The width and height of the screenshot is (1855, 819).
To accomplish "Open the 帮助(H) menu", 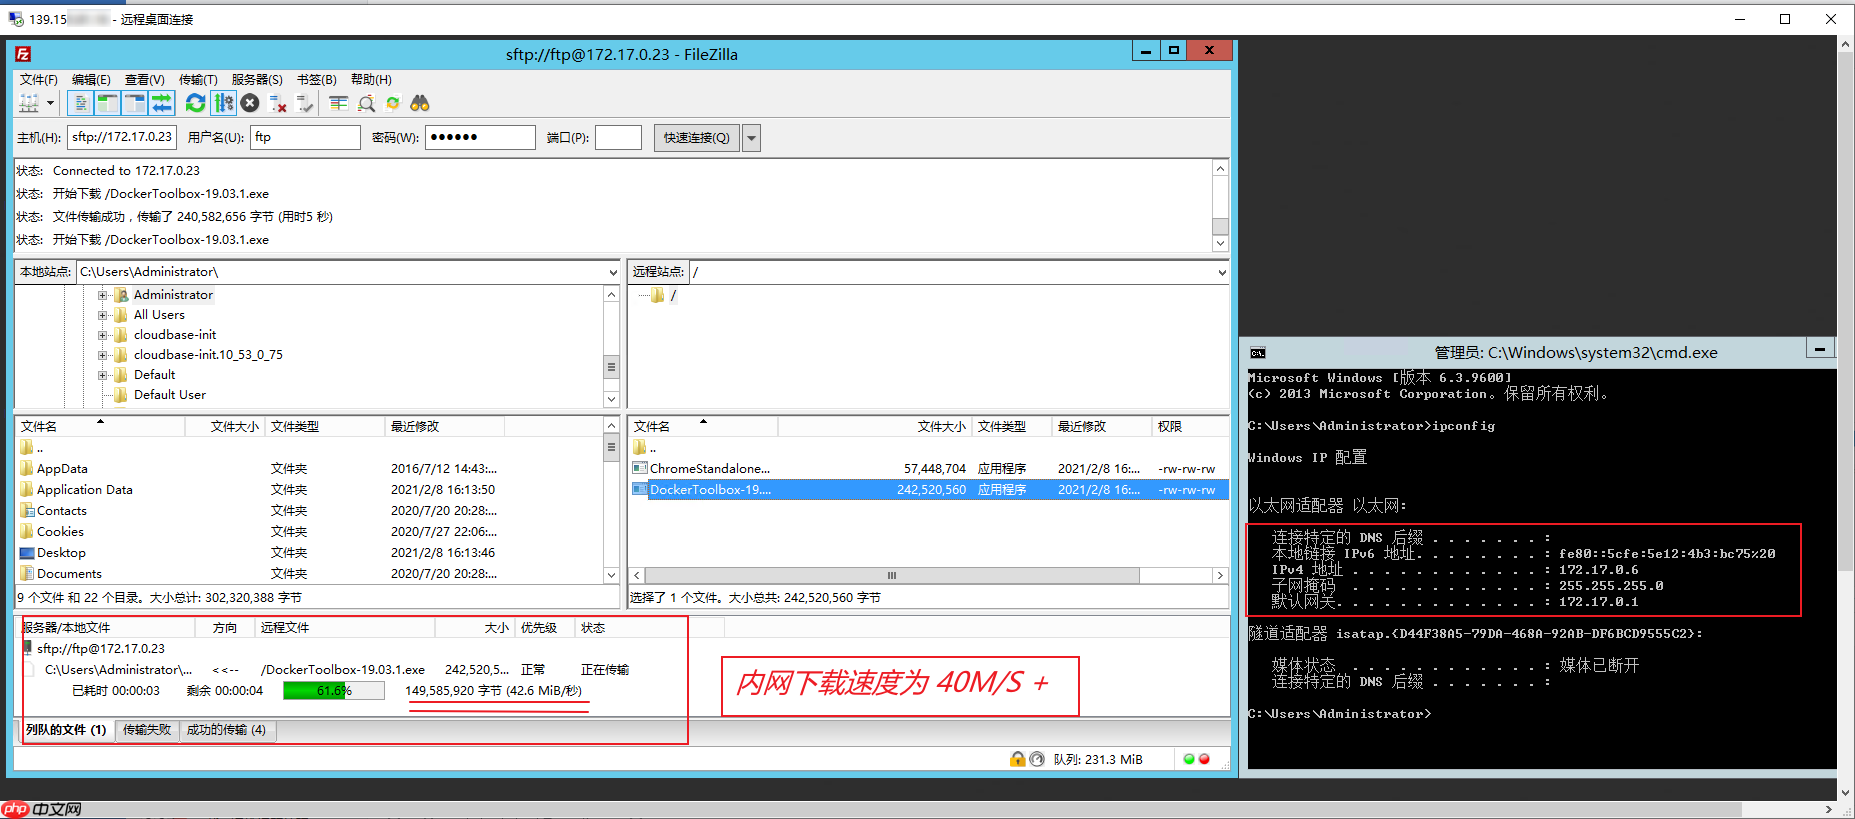I will click(371, 79).
